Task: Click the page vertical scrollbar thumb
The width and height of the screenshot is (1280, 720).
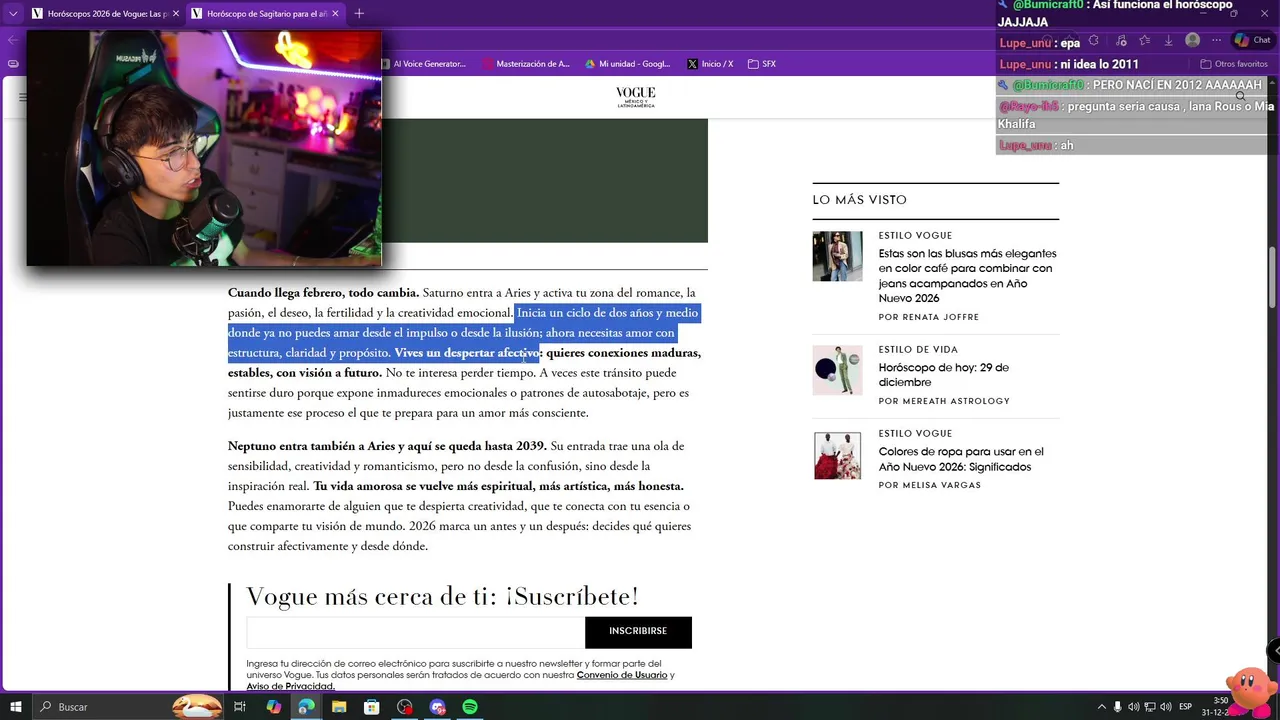Action: 1273,278
